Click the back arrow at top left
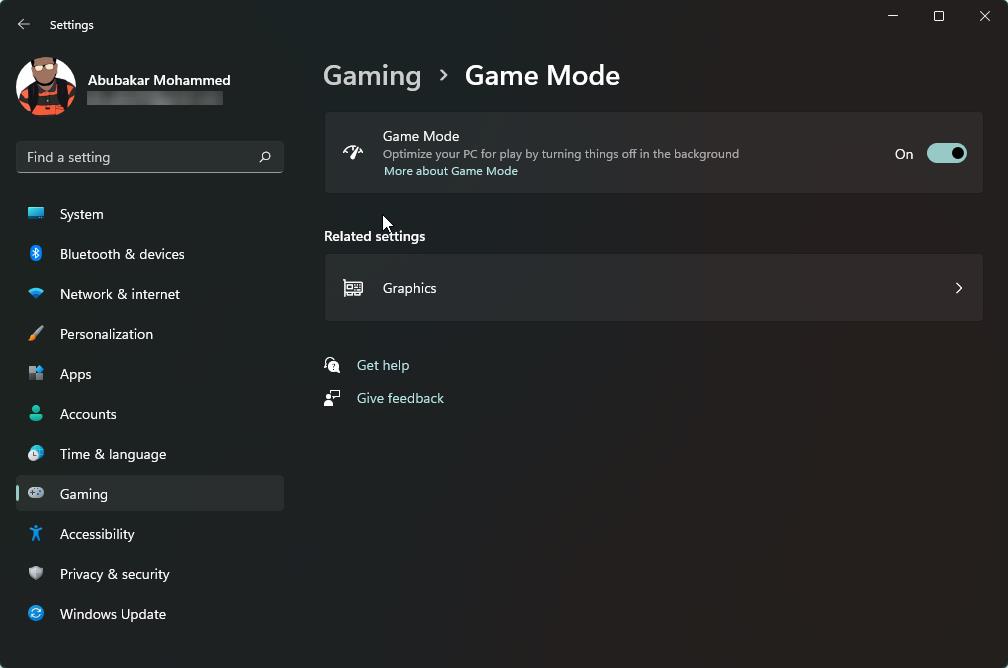This screenshot has height=668, width=1008. coord(23,24)
